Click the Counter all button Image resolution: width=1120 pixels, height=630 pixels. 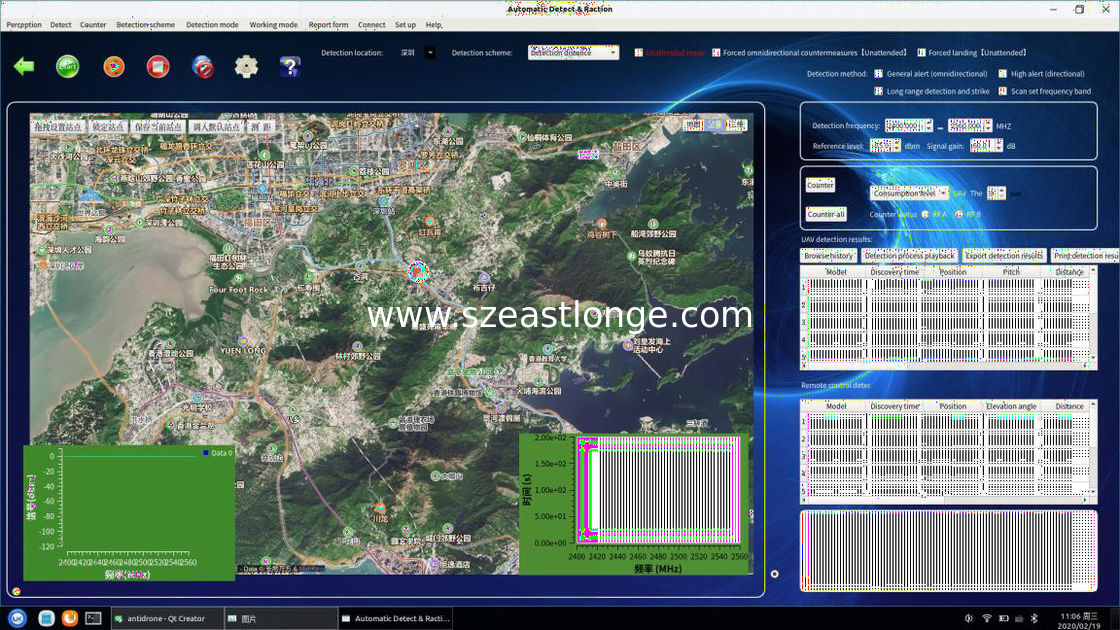[x=826, y=214]
